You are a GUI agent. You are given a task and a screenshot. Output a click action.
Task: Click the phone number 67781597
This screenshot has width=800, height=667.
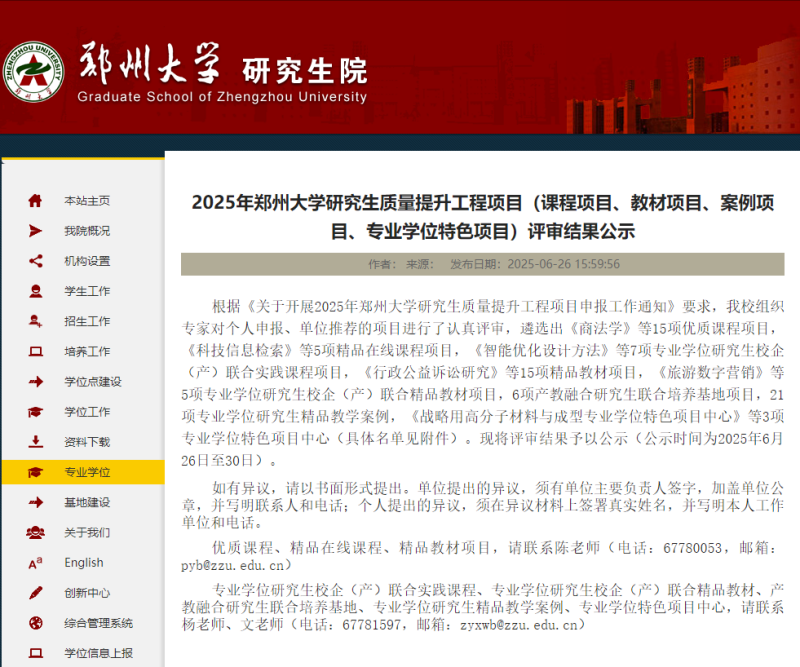[x=371, y=625]
